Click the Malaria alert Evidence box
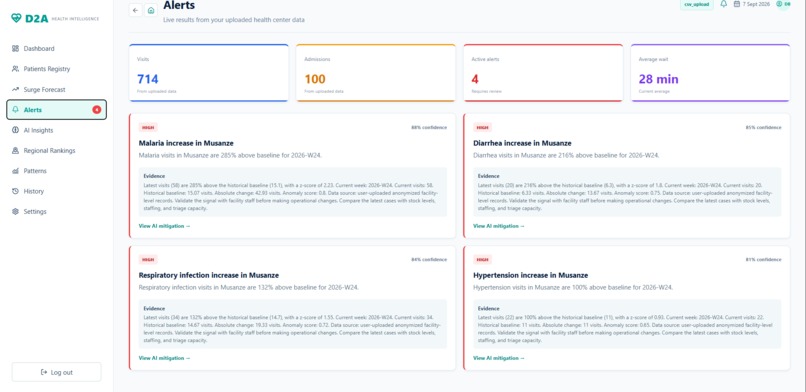 pyautogui.click(x=292, y=192)
